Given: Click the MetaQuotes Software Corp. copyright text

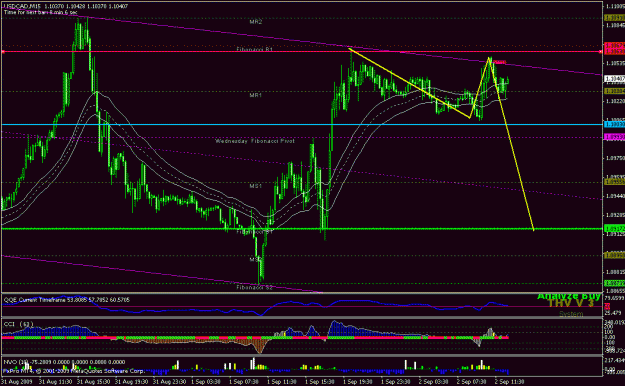Looking at the screenshot, I should tap(74, 371).
